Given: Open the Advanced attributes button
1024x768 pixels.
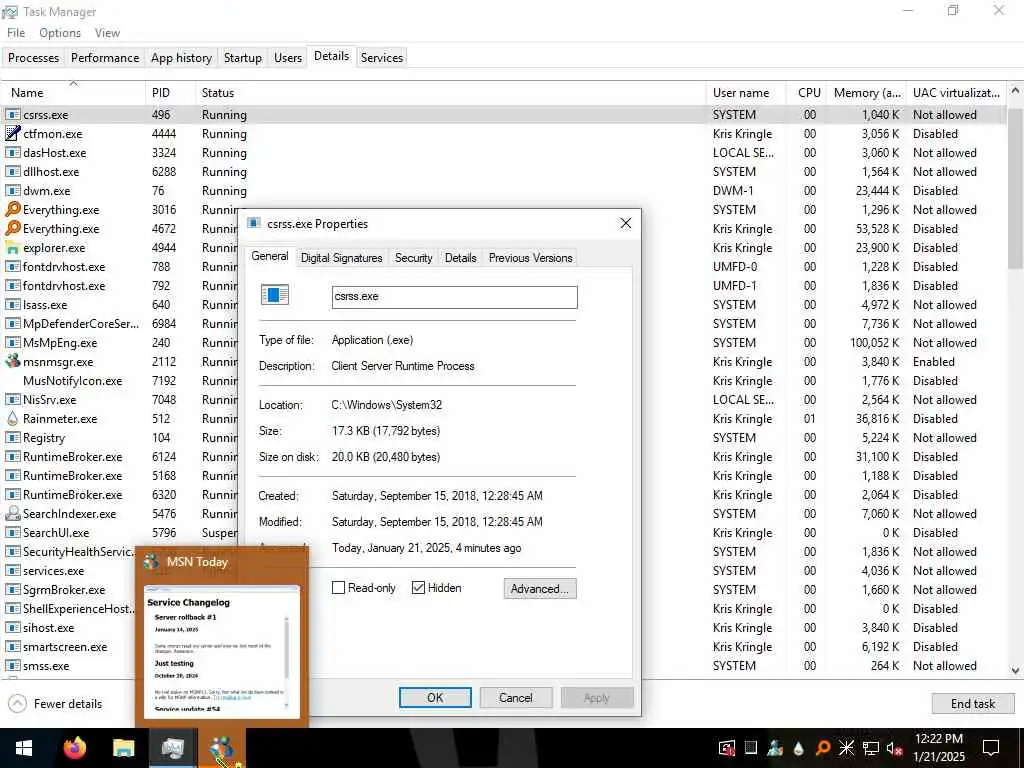Looking at the screenshot, I should click(x=540, y=588).
